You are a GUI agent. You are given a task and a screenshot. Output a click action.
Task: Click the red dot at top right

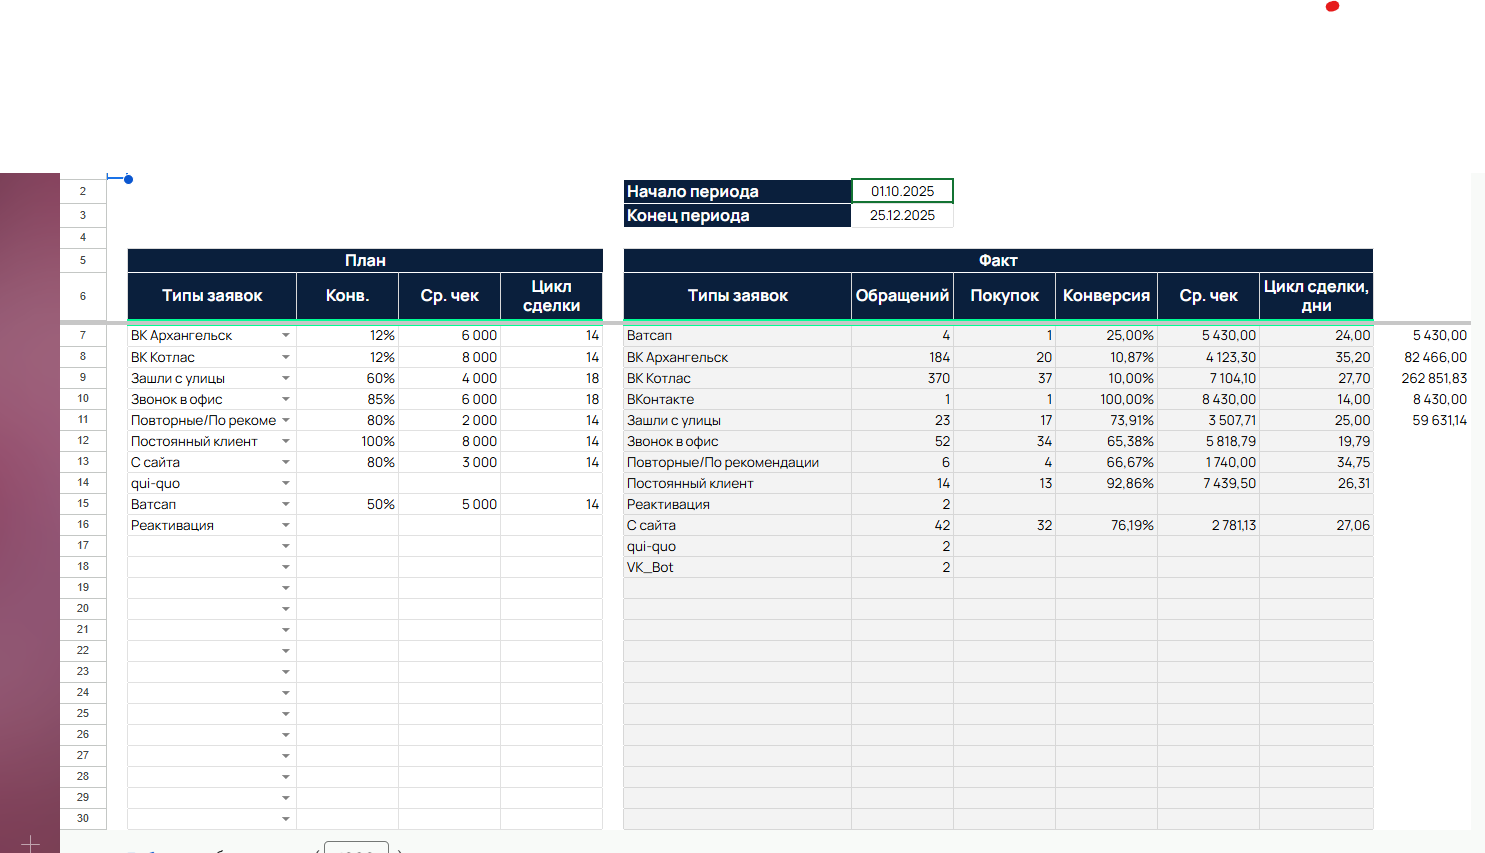(1332, 6)
